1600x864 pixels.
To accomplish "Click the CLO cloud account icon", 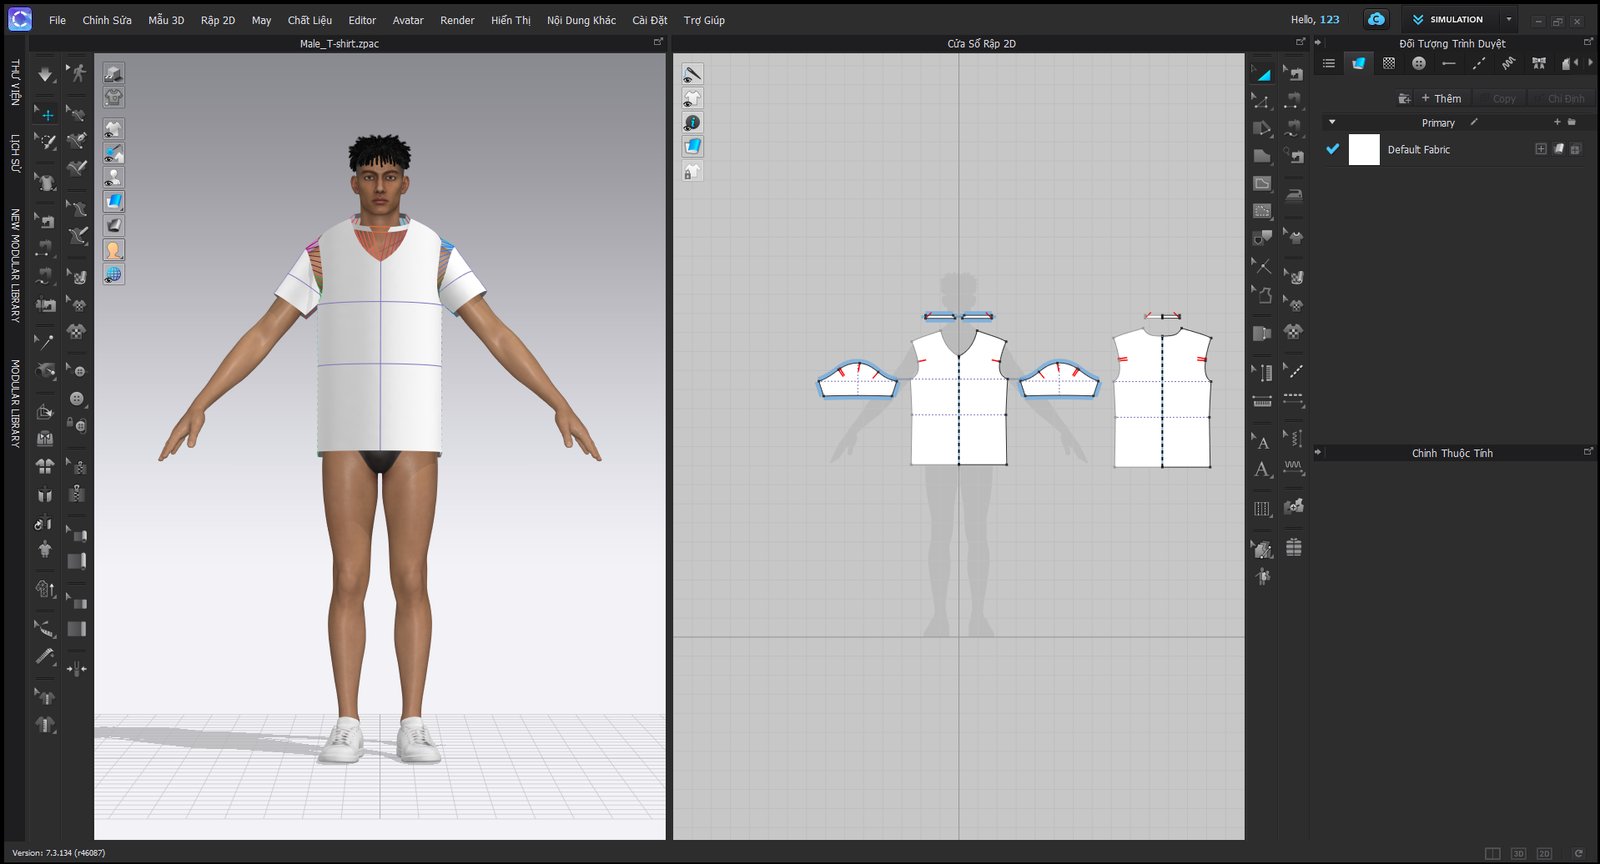I will coord(1377,19).
